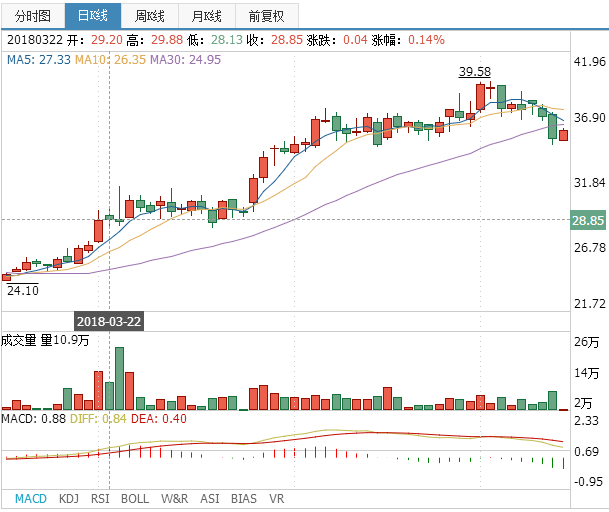609x512 pixels.
Task: Click the 41.96 price axis label
Action: [x=590, y=61]
